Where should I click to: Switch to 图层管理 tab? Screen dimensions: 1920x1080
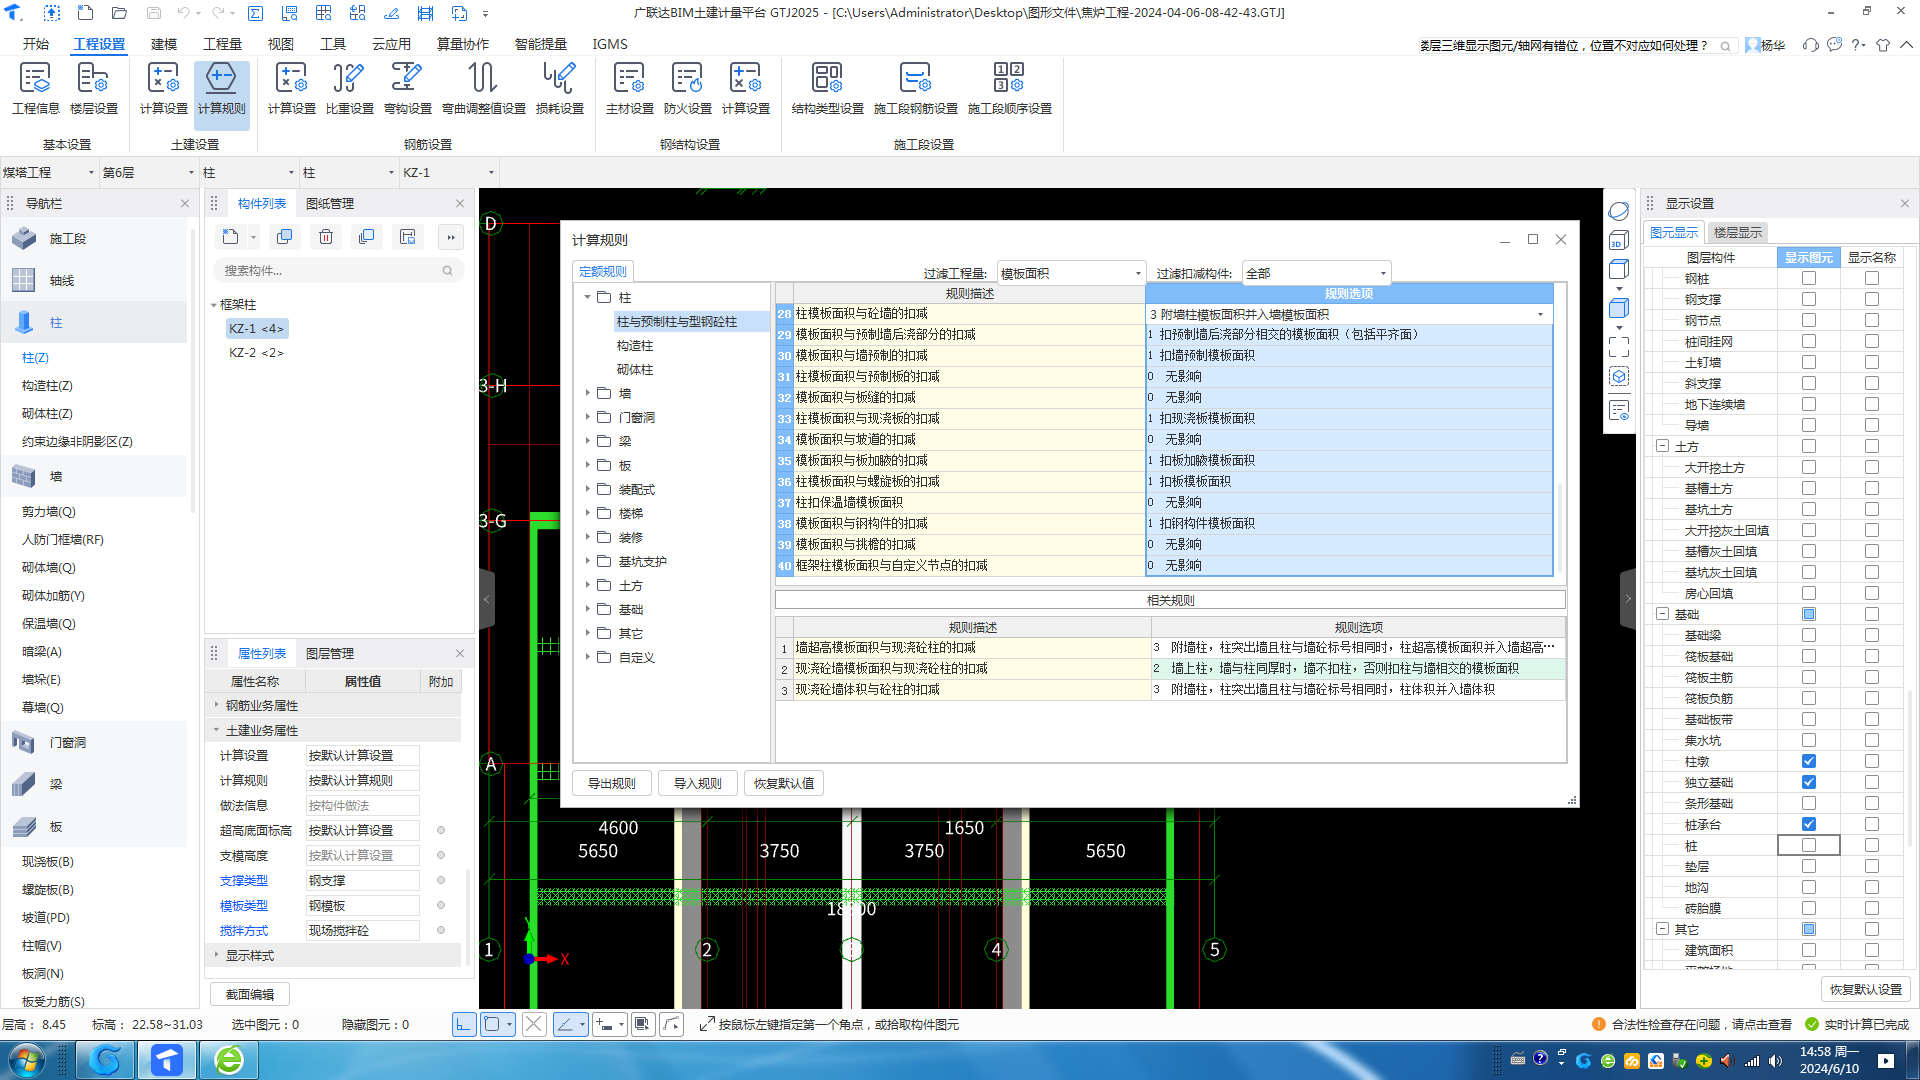tap(330, 654)
